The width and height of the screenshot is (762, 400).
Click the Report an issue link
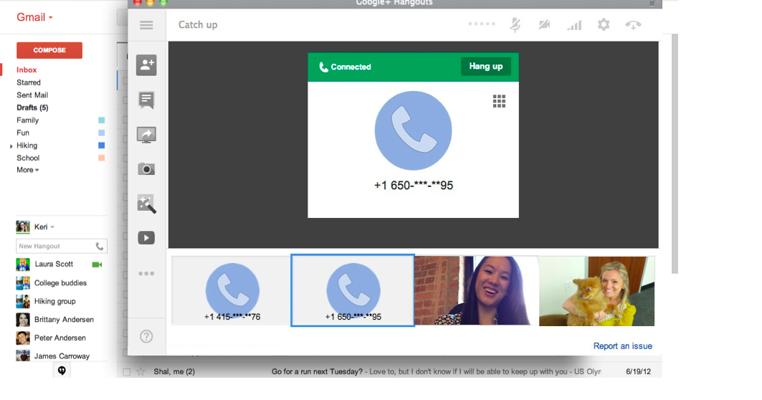(x=623, y=346)
